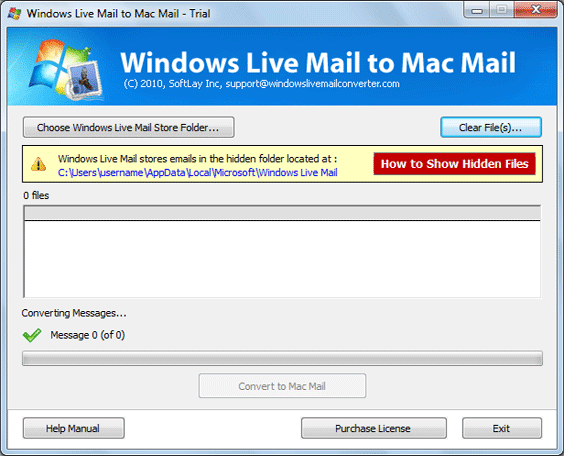
Task: Minimize the converter window
Action: click(477, 10)
